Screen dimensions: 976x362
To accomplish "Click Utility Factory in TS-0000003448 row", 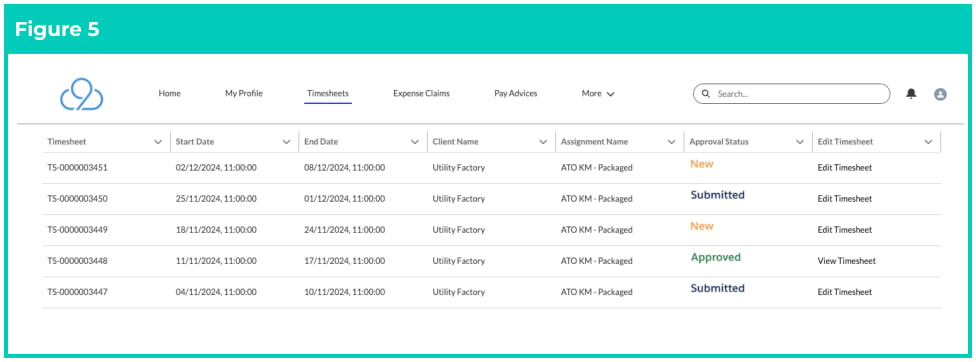I will pos(459,261).
